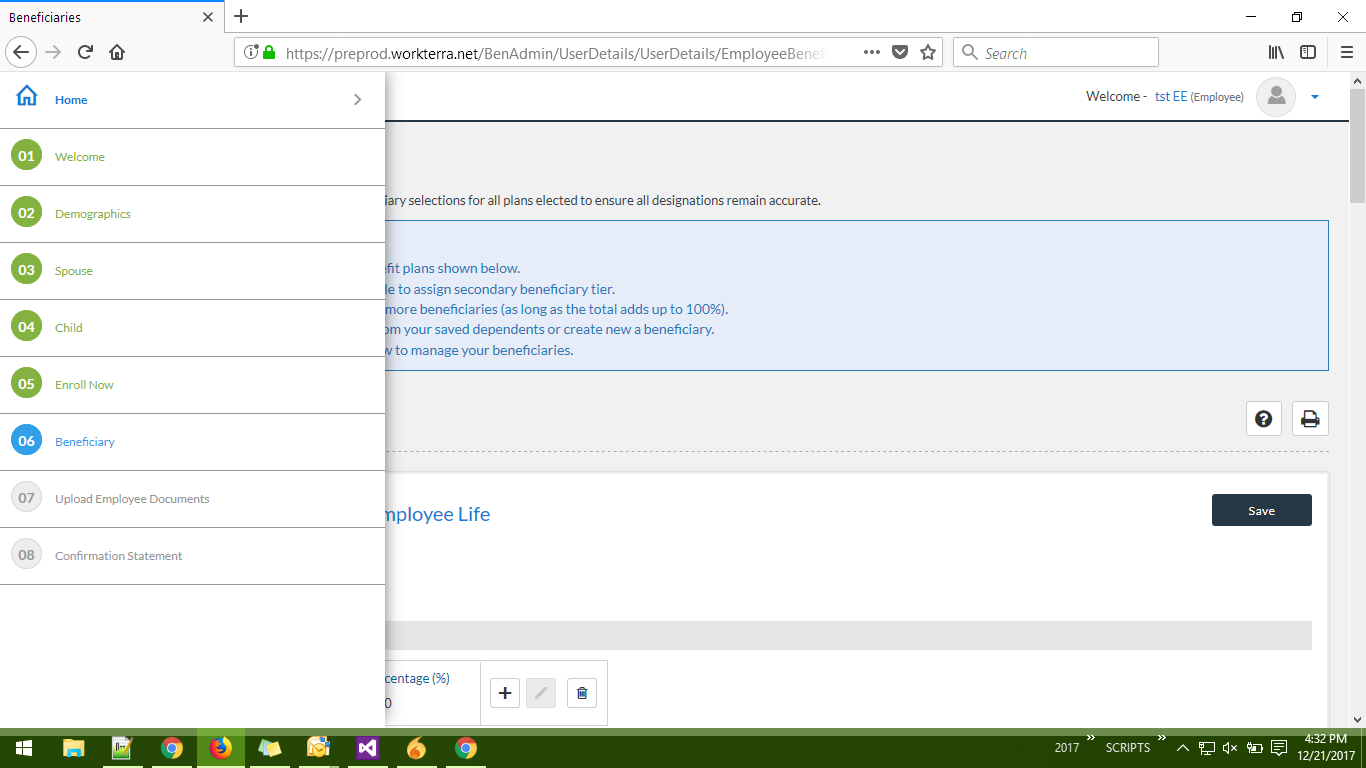Screen dimensions: 1366x768
Task: Click the page scroll-up arrow
Action: coord(1357,80)
